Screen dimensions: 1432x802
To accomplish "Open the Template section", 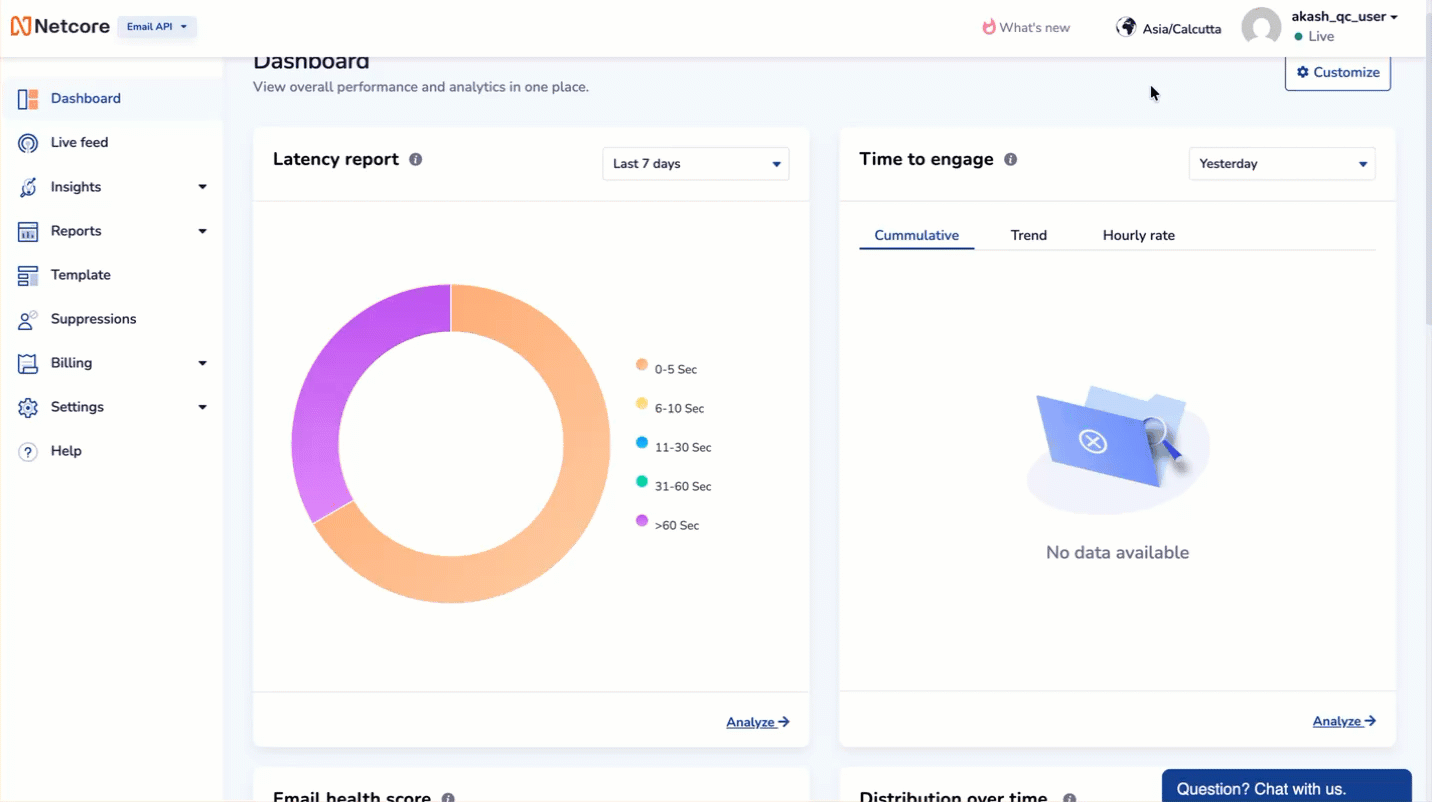I will coord(80,275).
